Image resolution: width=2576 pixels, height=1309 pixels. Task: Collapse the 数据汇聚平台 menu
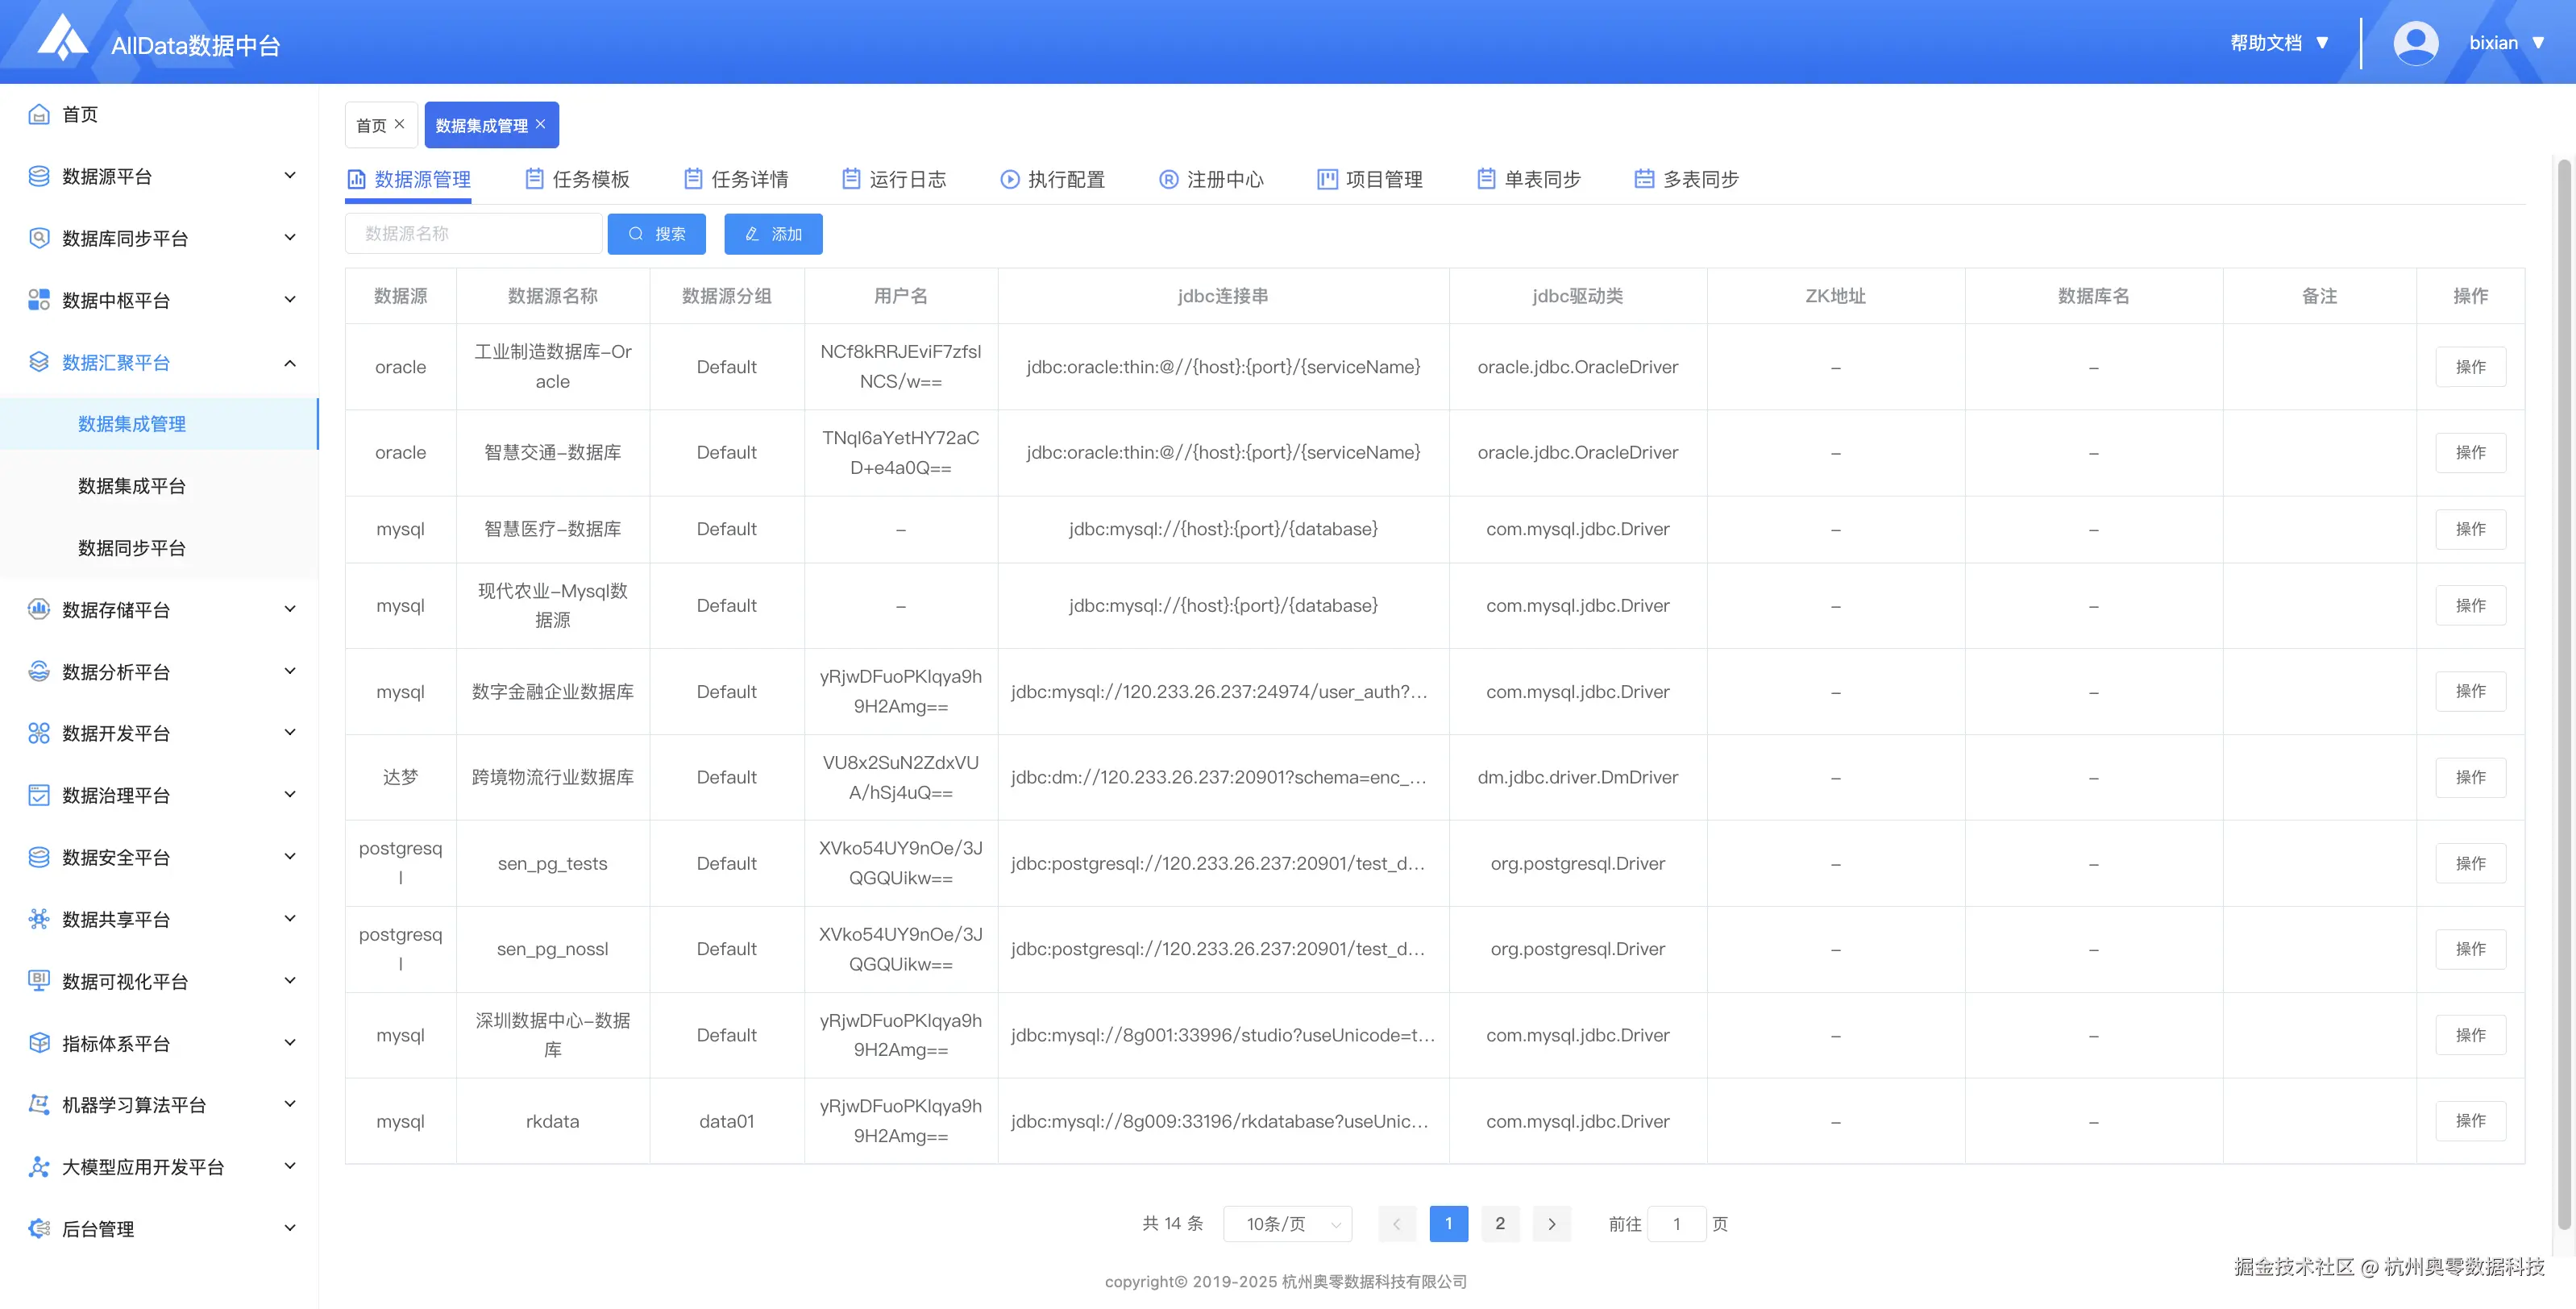(290, 363)
